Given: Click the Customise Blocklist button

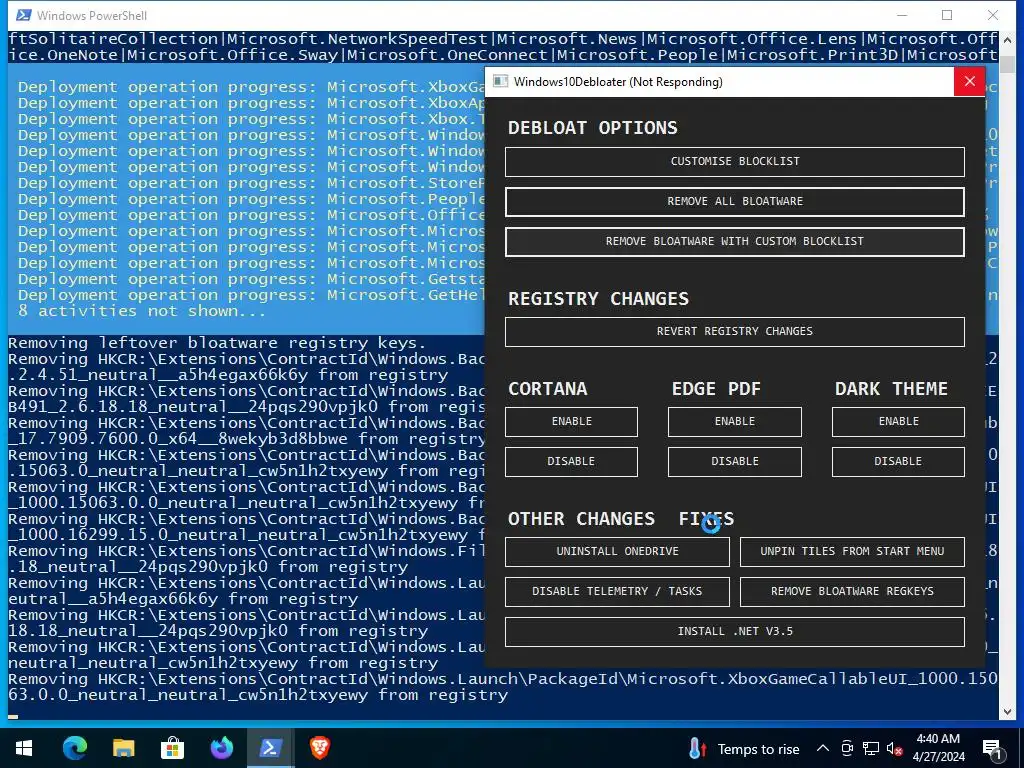Looking at the screenshot, I should (735, 161).
